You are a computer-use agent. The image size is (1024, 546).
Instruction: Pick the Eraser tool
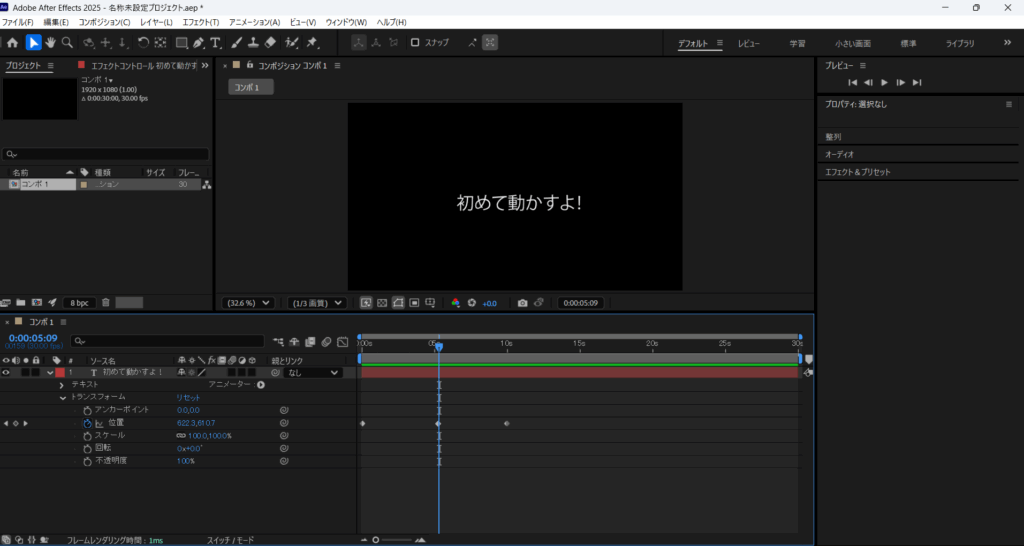[x=270, y=43]
